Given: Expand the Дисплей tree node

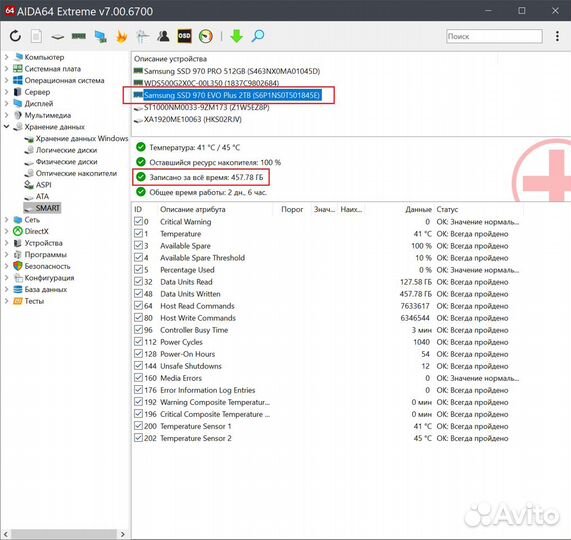Looking at the screenshot, I should coord(6,103).
